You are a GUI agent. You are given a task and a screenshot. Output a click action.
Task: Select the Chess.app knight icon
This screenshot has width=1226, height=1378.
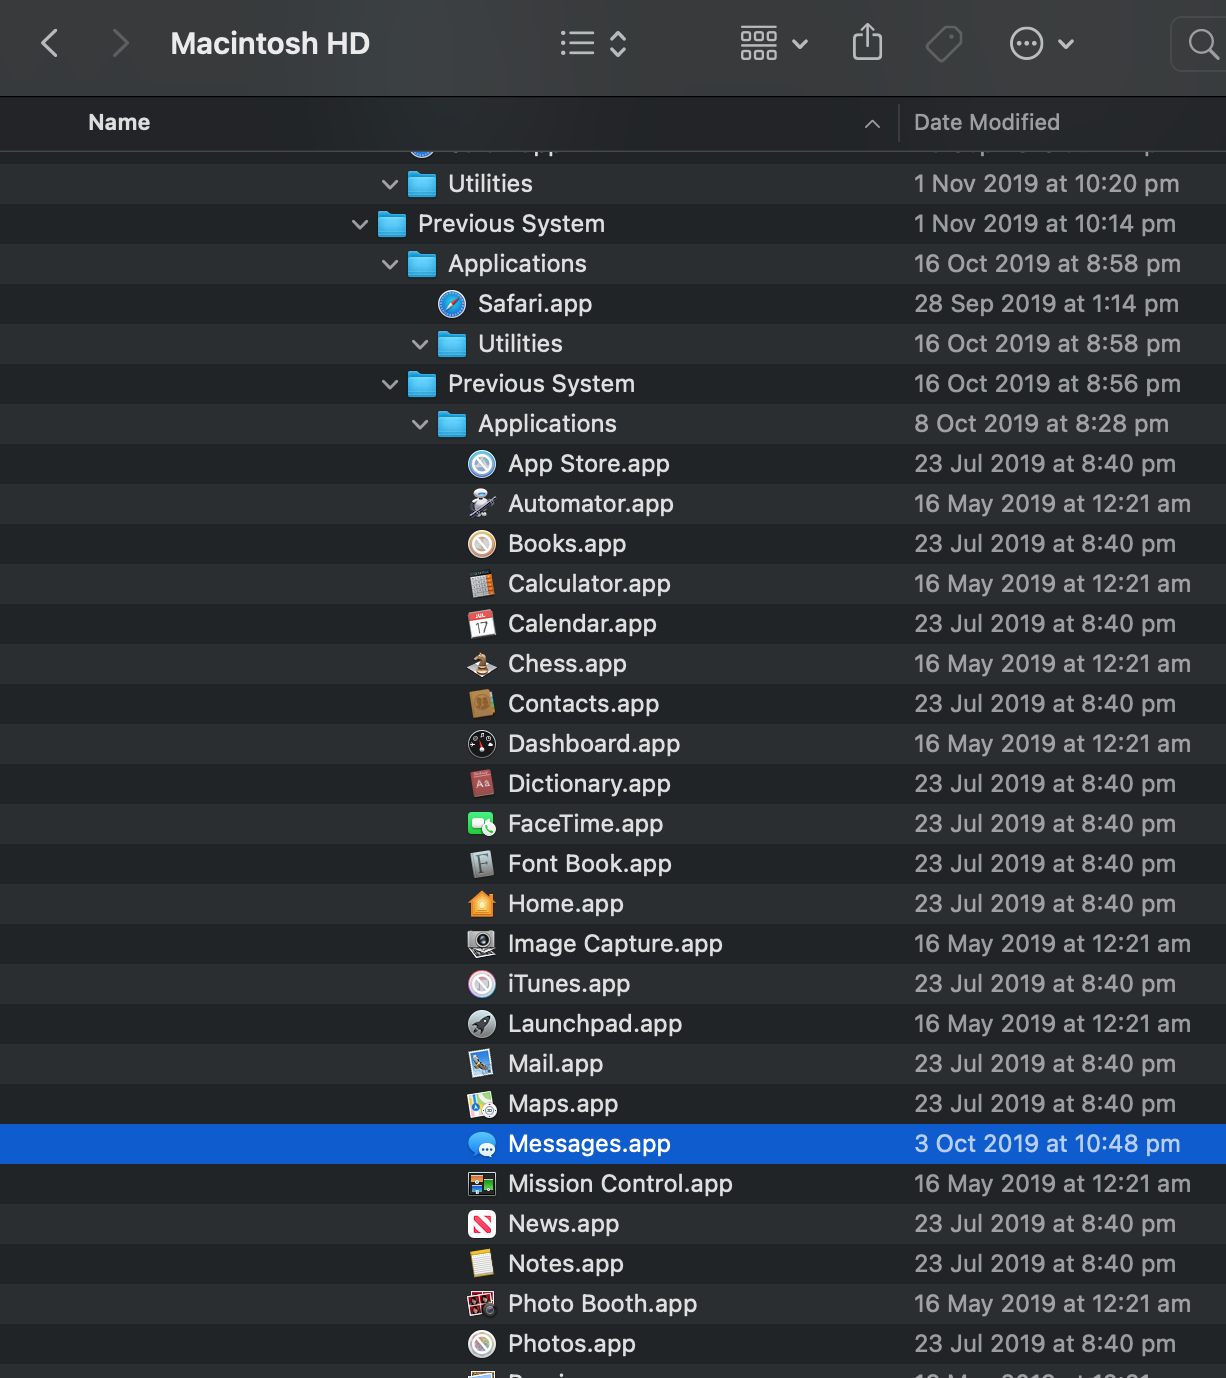pos(482,664)
